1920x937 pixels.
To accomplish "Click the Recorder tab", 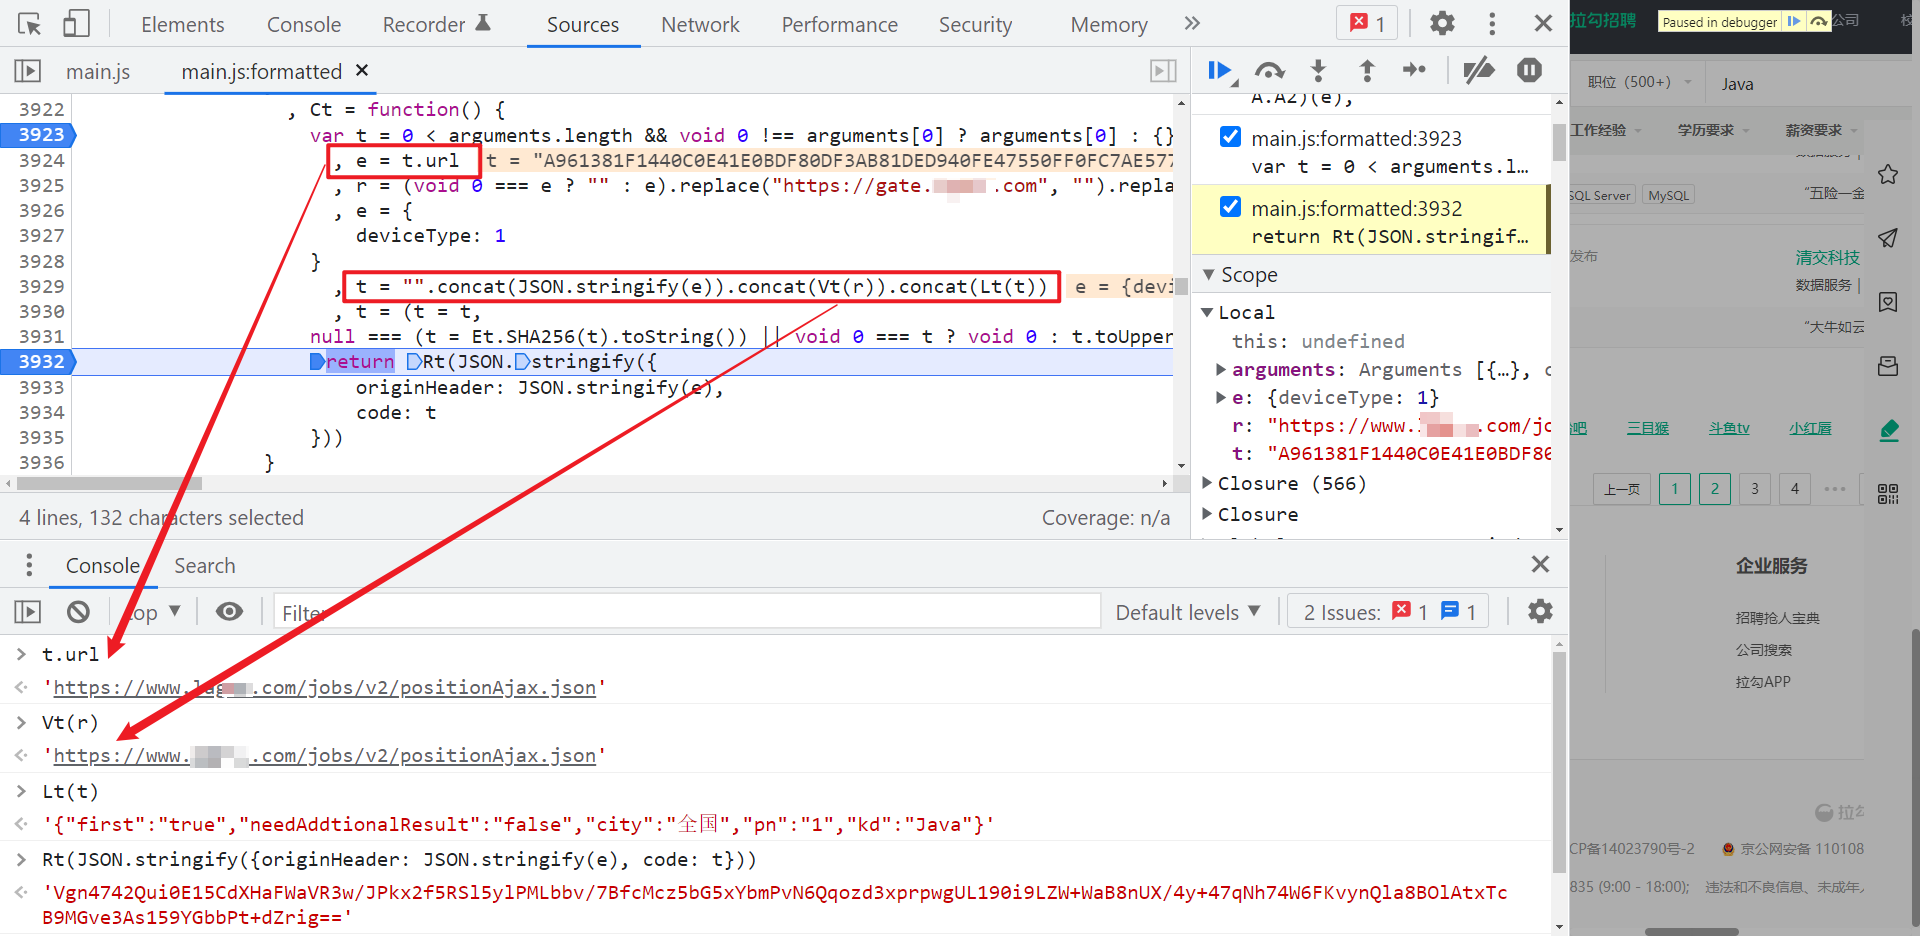I will point(436,24).
